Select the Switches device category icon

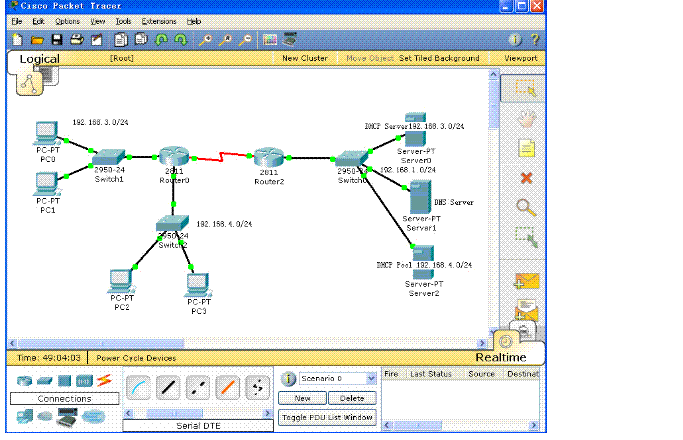[44, 381]
